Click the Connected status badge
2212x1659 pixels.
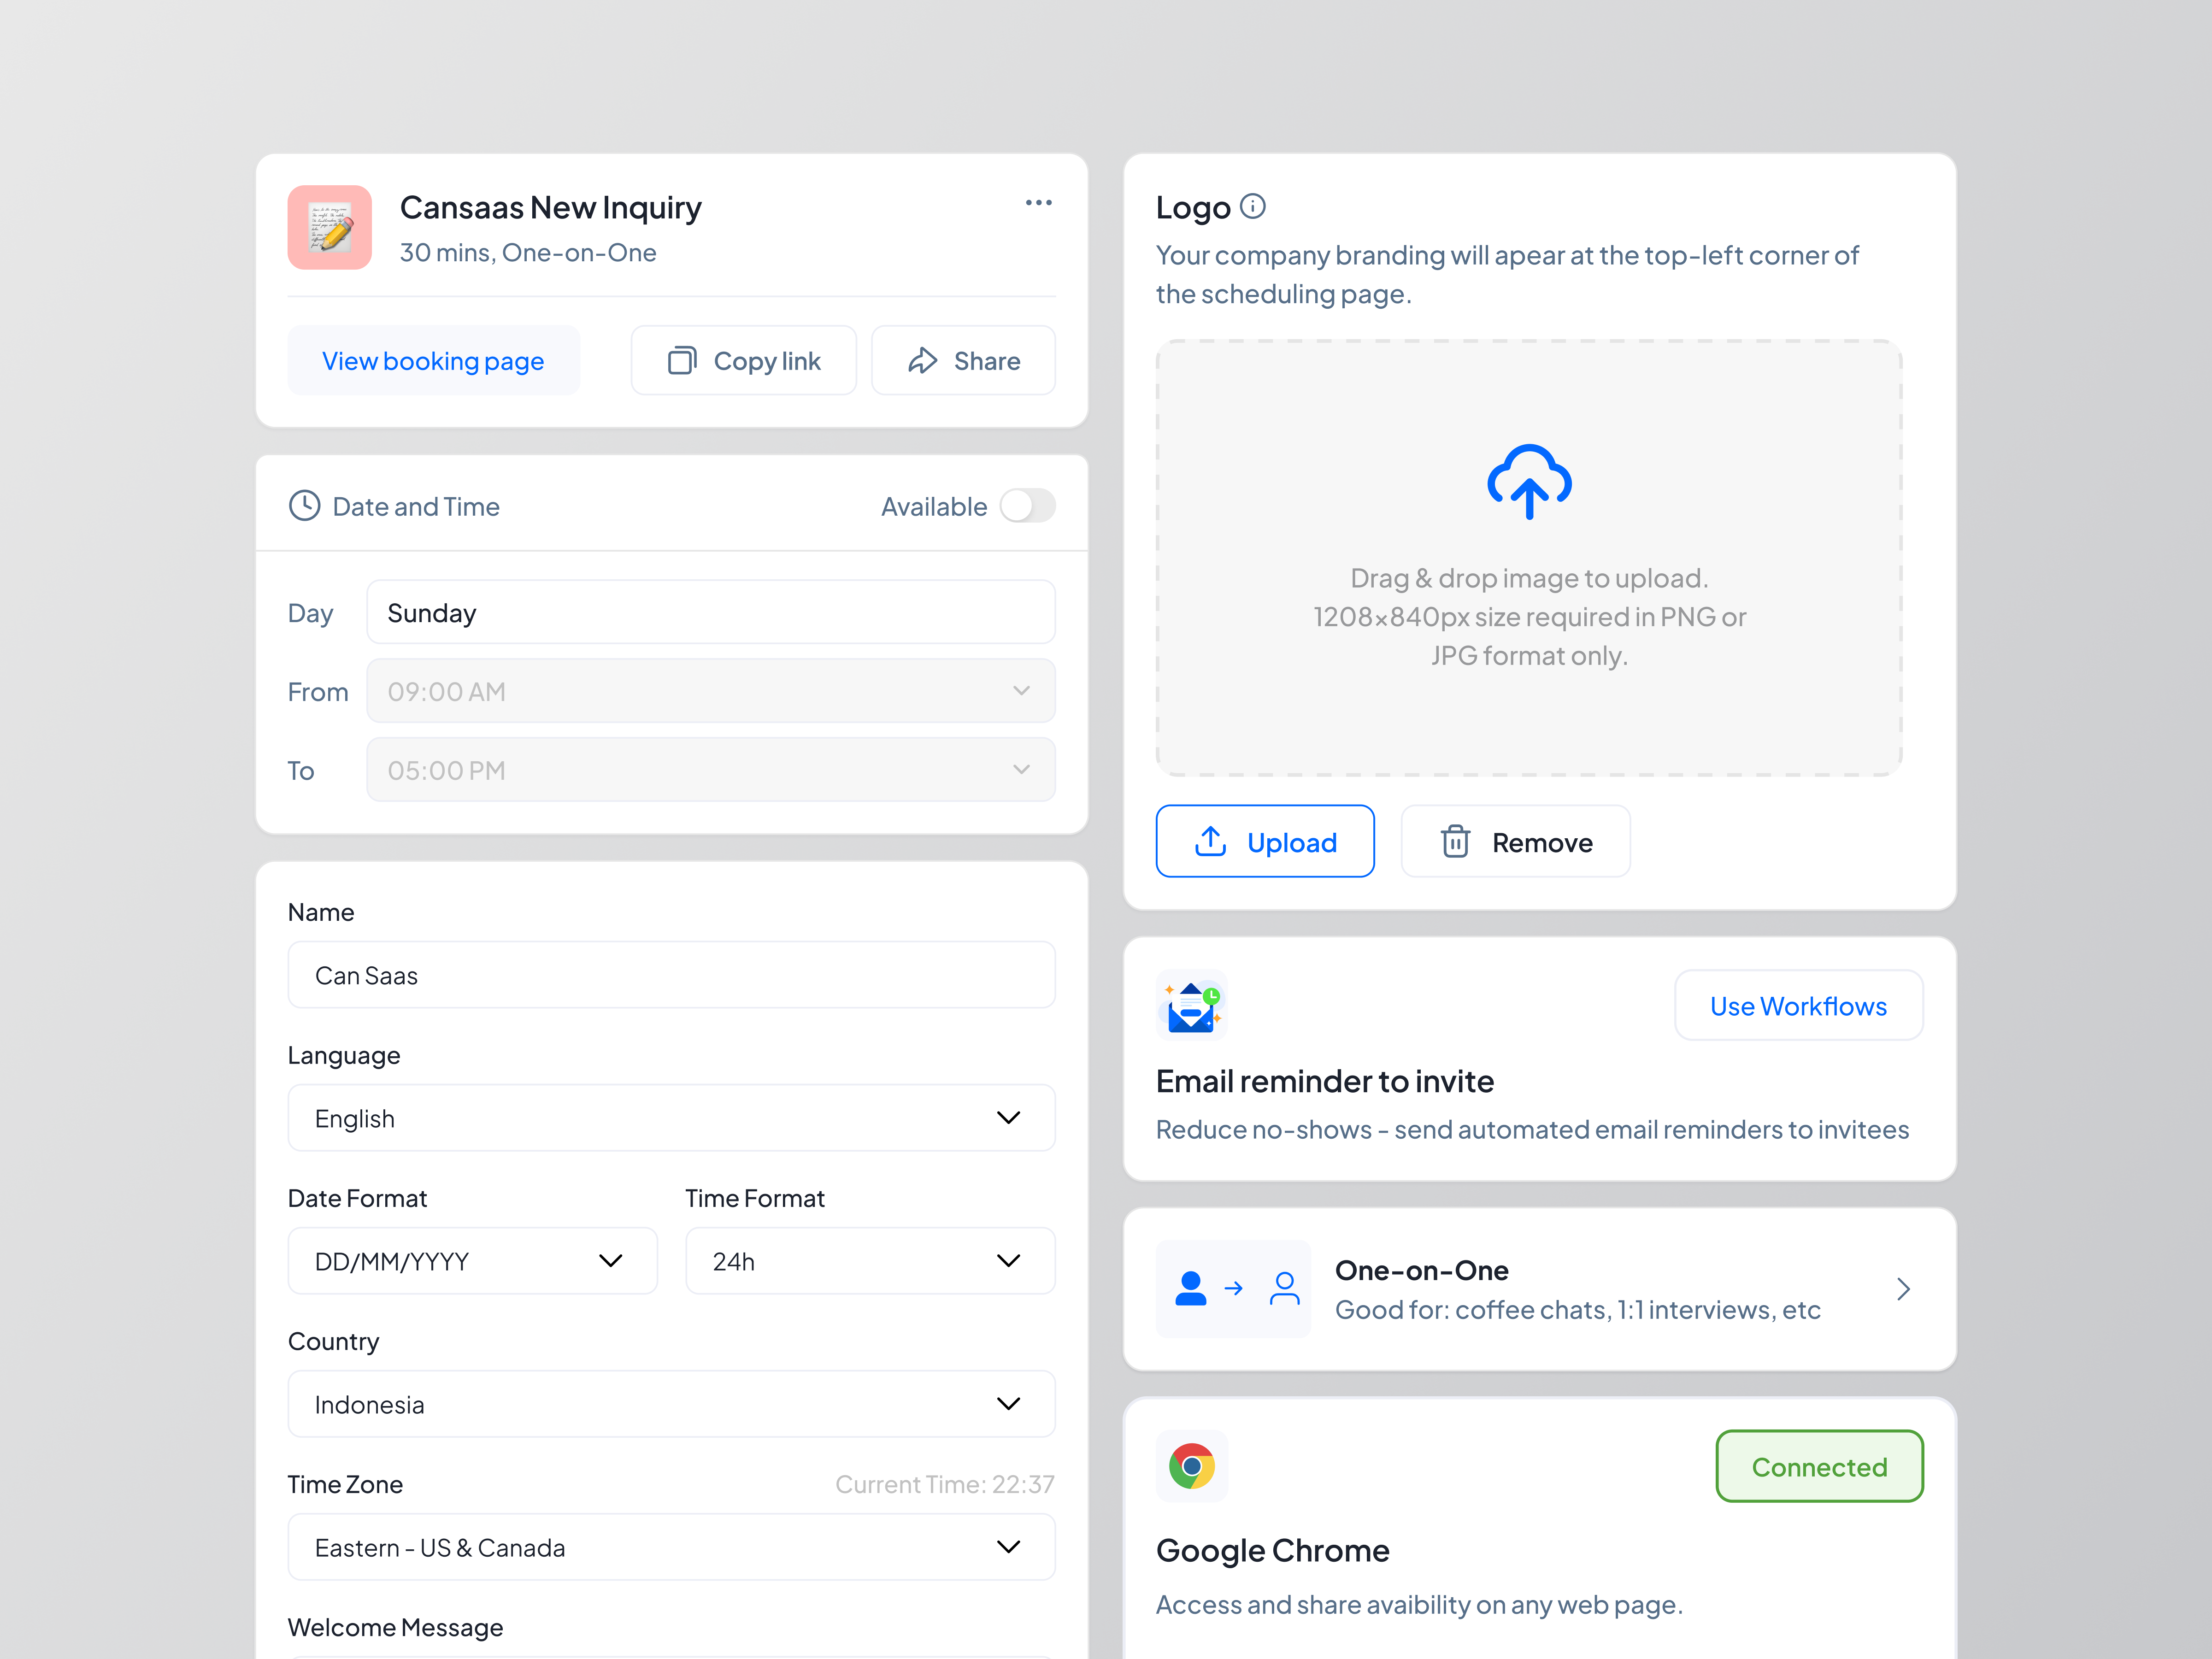pos(1819,1466)
